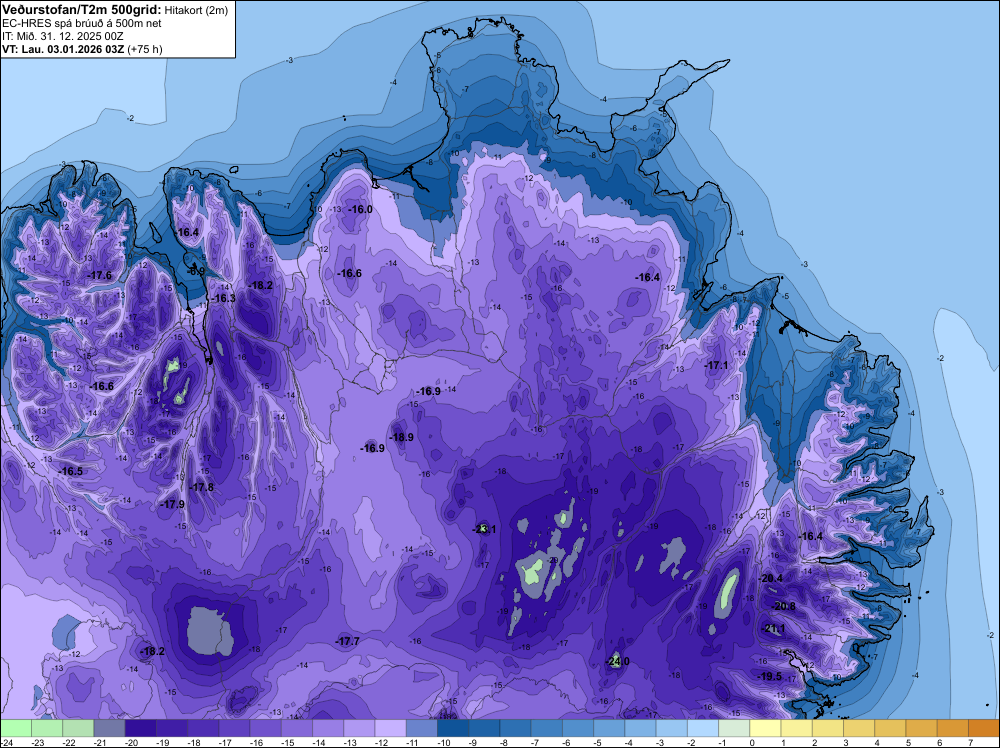The height and width of the screenshot is (748, 1000).
Task: Pick the gray -21 legend swatch
Action: 110,728
